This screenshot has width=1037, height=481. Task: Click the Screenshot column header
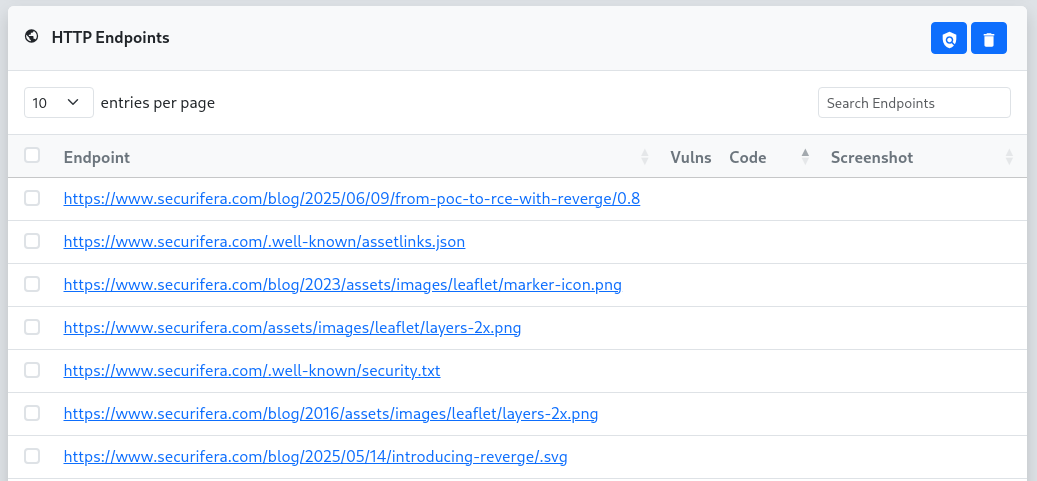pyautogui.click(x=872, y=157)
